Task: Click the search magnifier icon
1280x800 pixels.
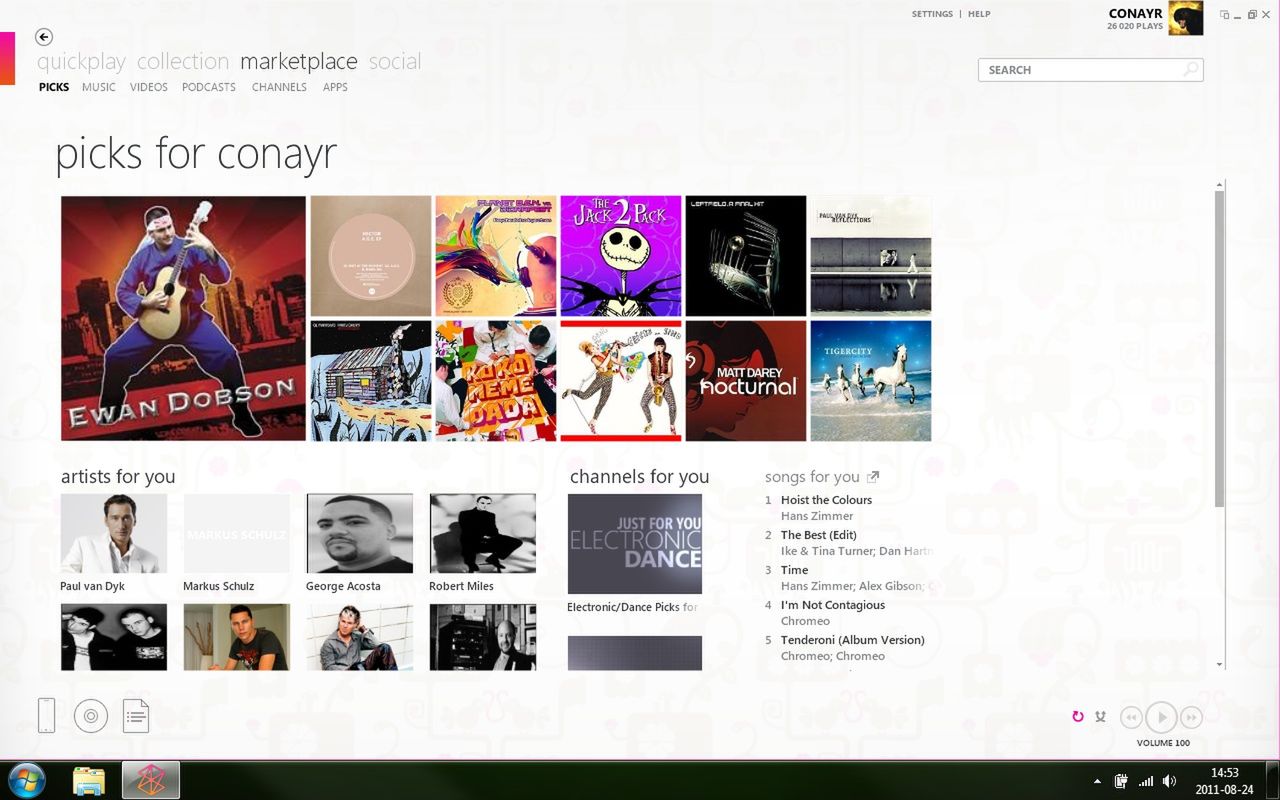Action: [1190, 70]
